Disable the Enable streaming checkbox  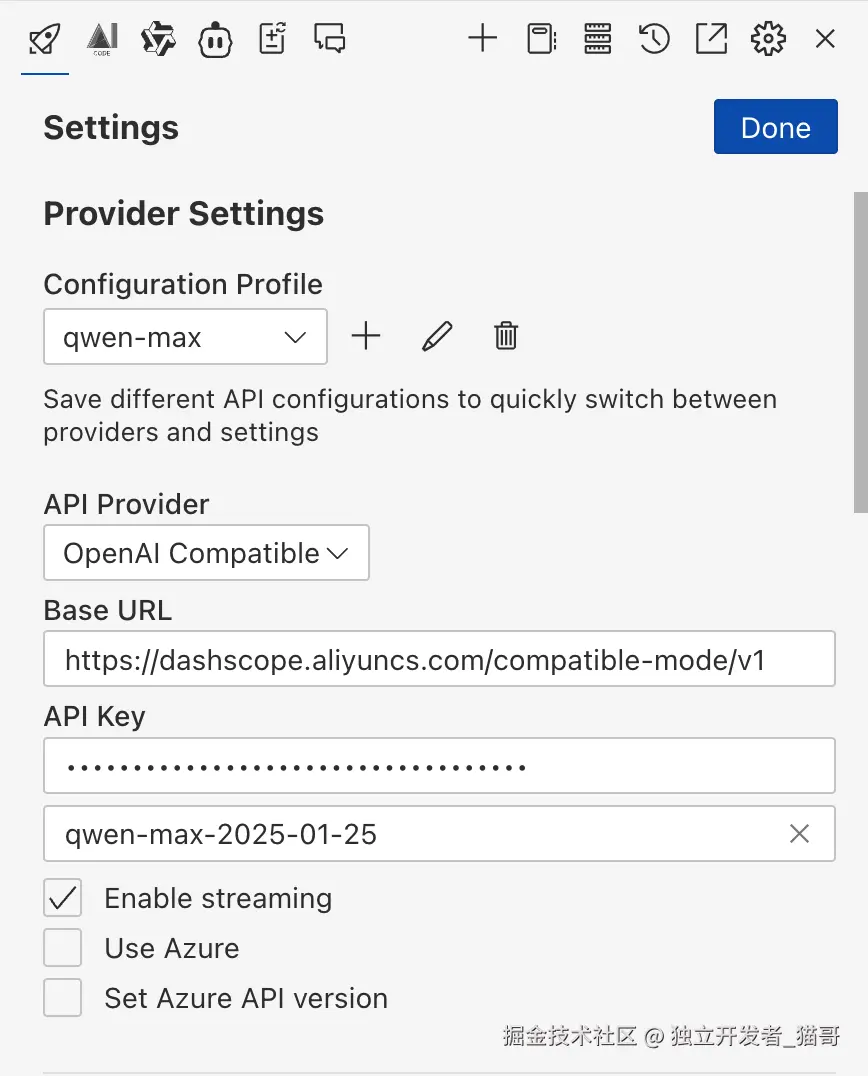coord(63,898)
